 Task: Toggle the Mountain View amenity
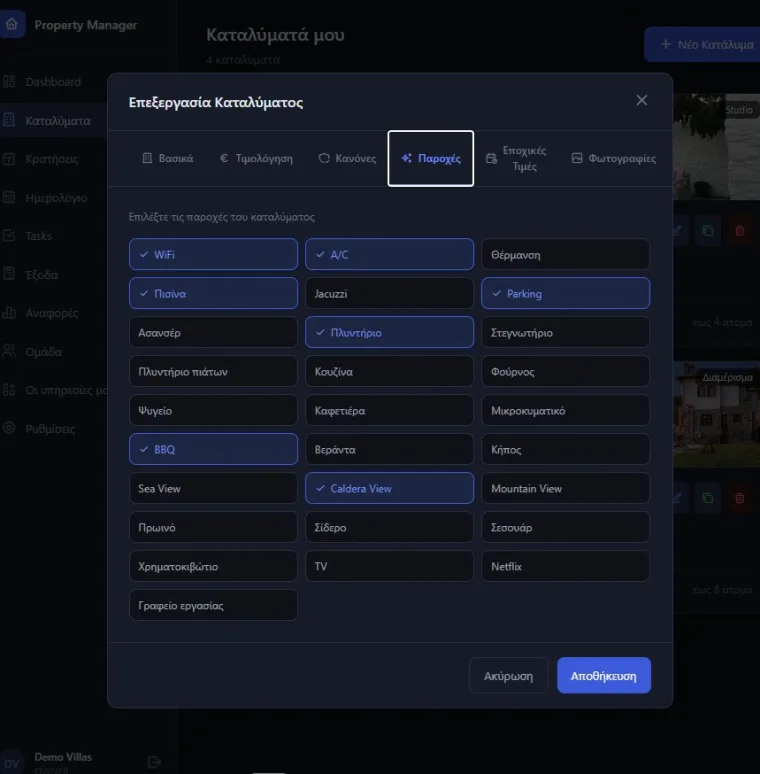566,488
